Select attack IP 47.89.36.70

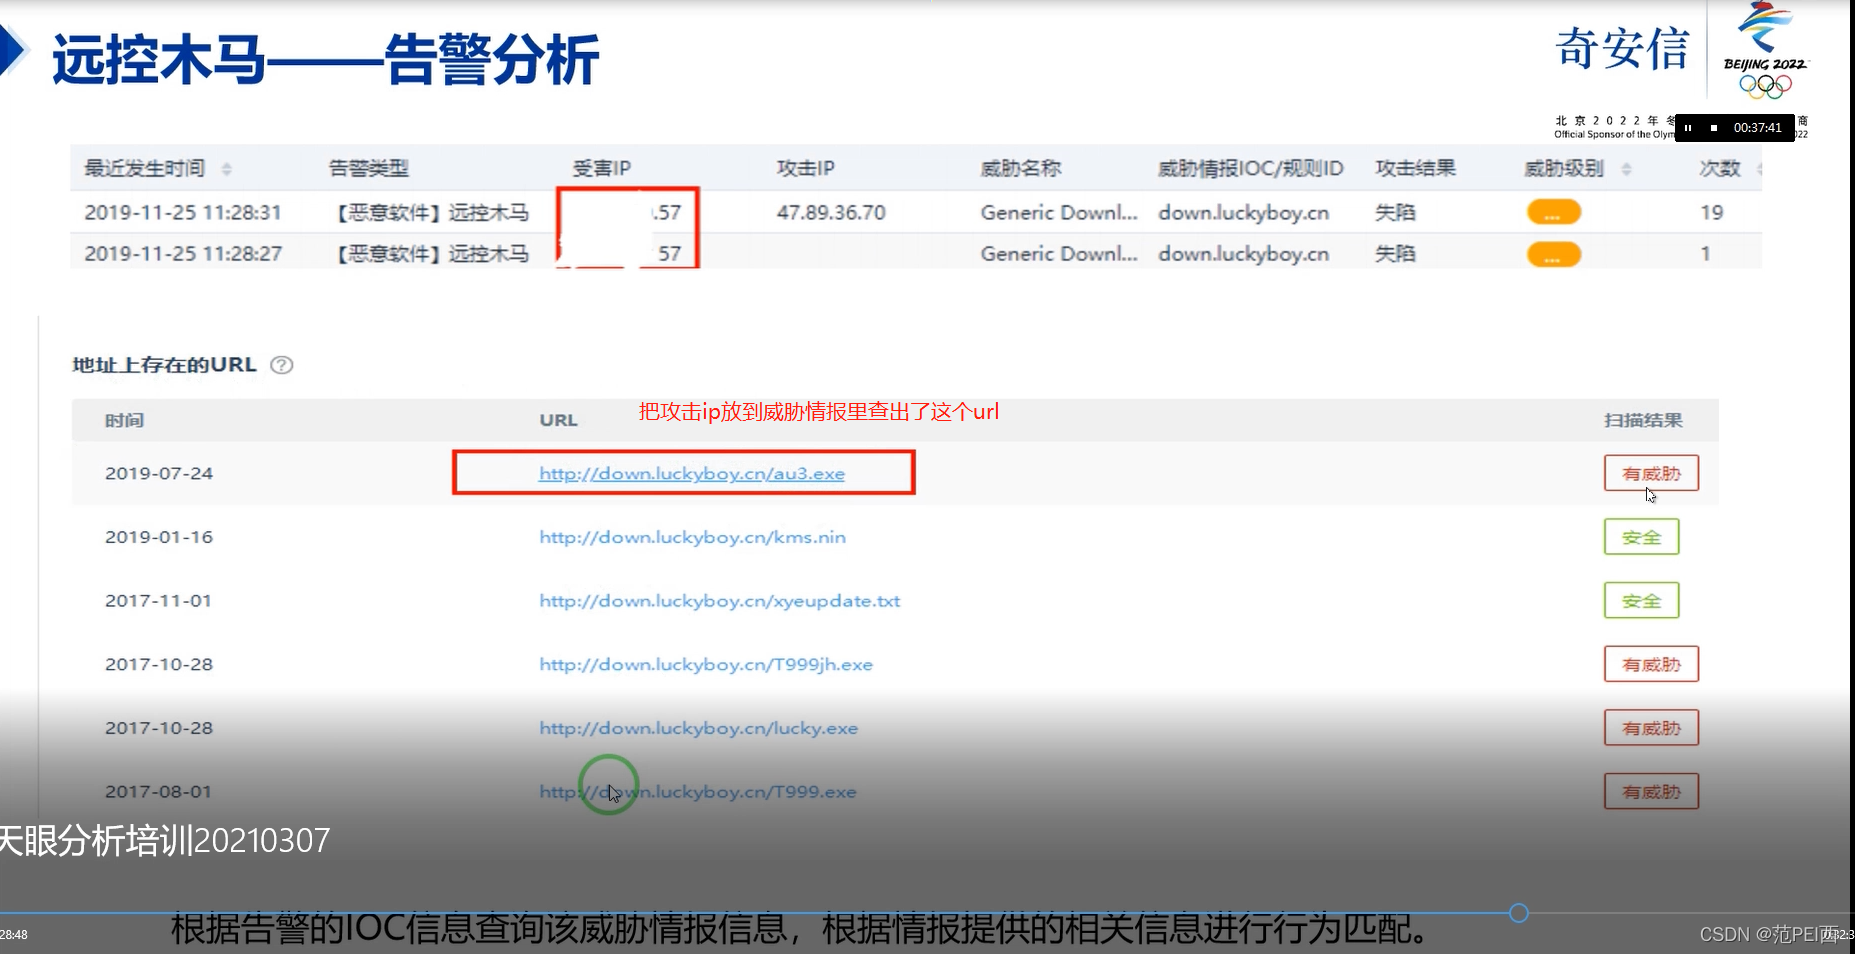coord(831,212)
